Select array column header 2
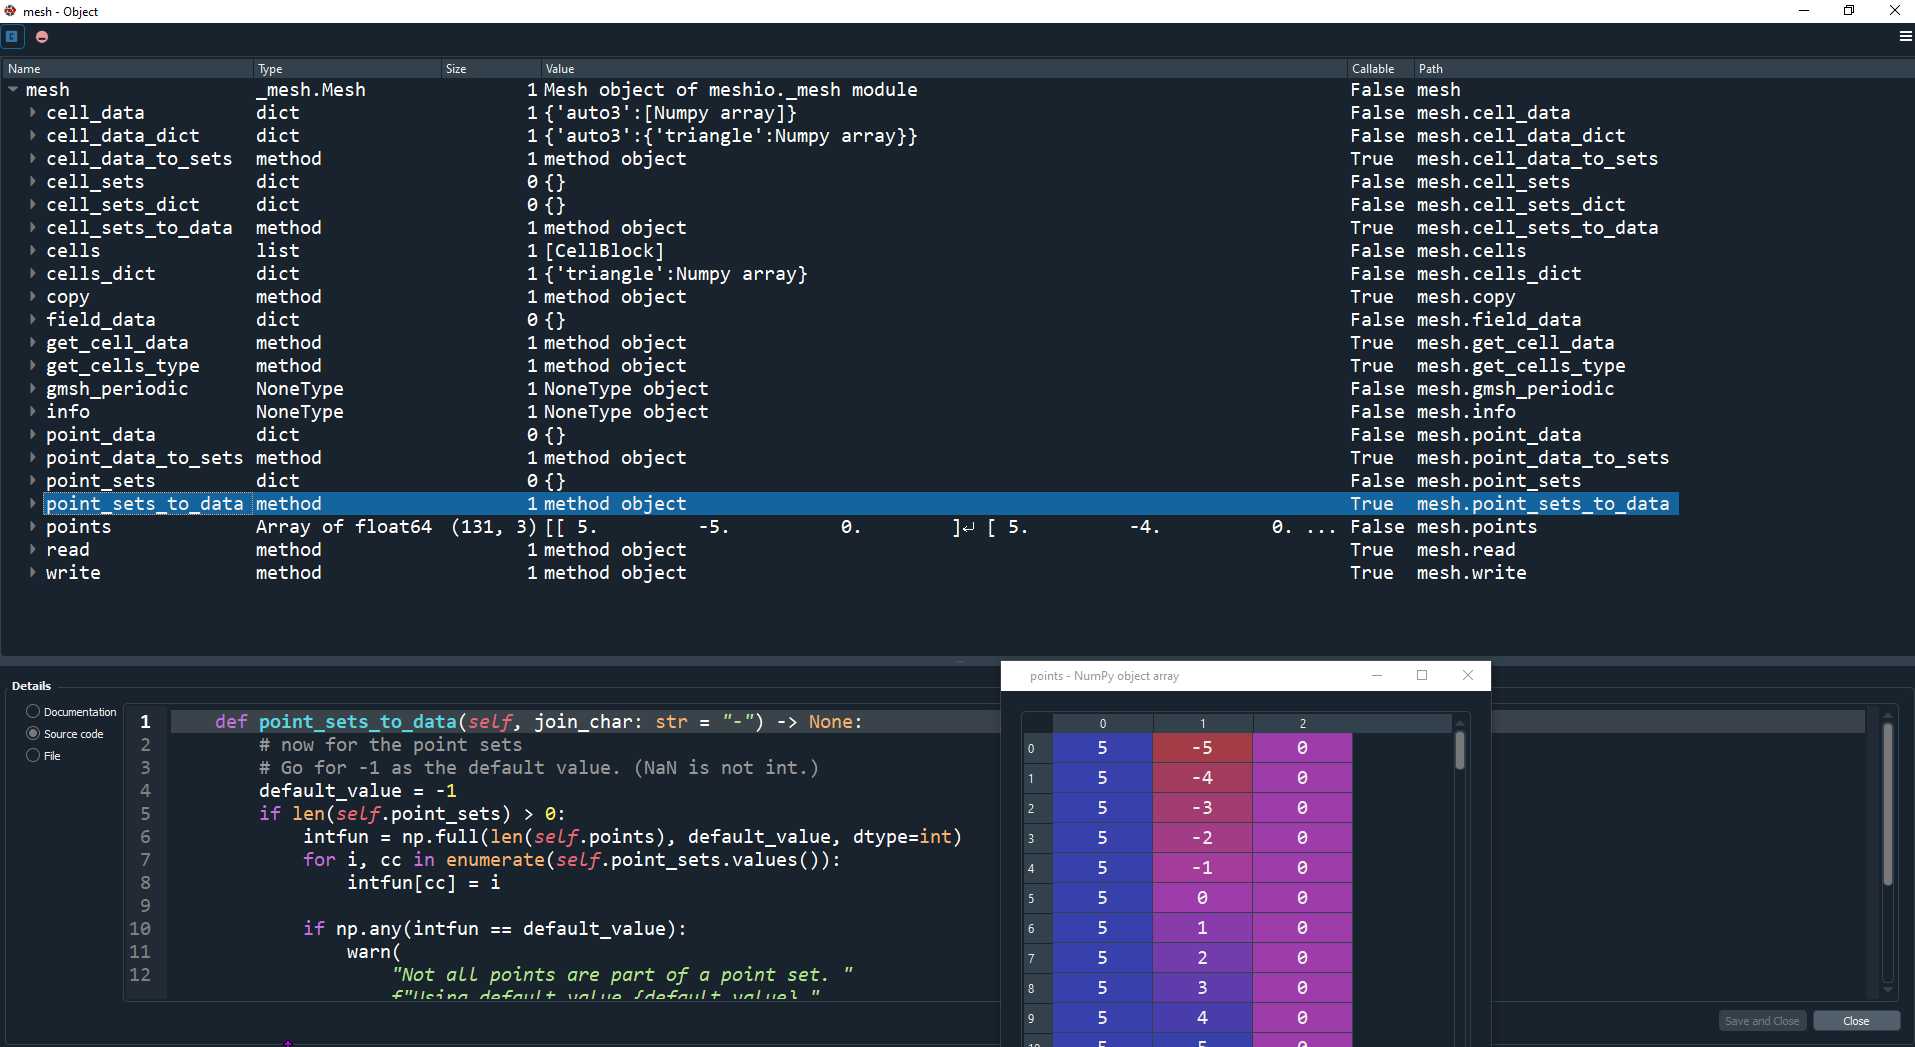 click(1302, 723)
